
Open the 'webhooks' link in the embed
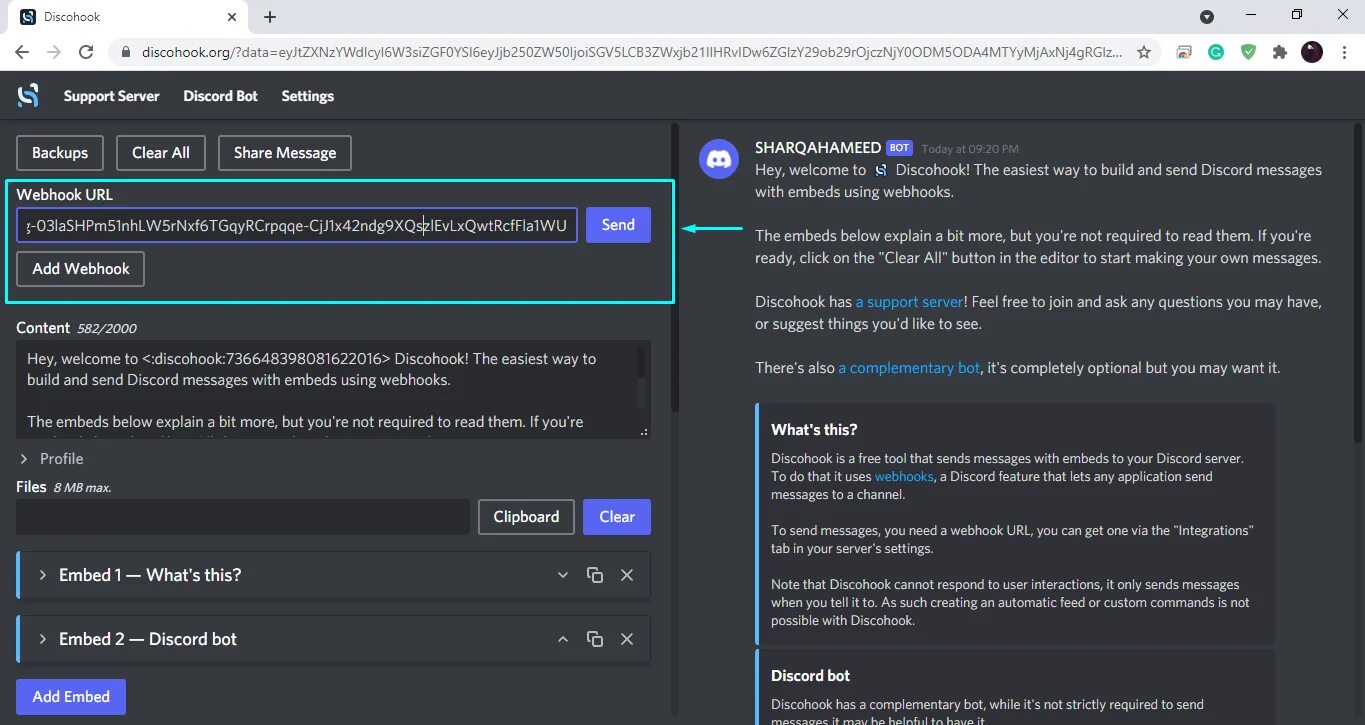[904, 477]
